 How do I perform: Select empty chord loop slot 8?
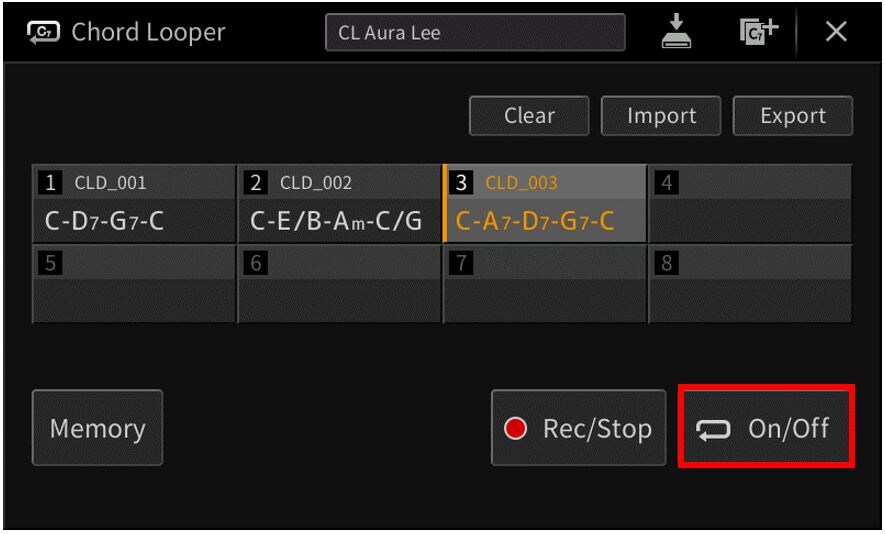coord(750,284)
